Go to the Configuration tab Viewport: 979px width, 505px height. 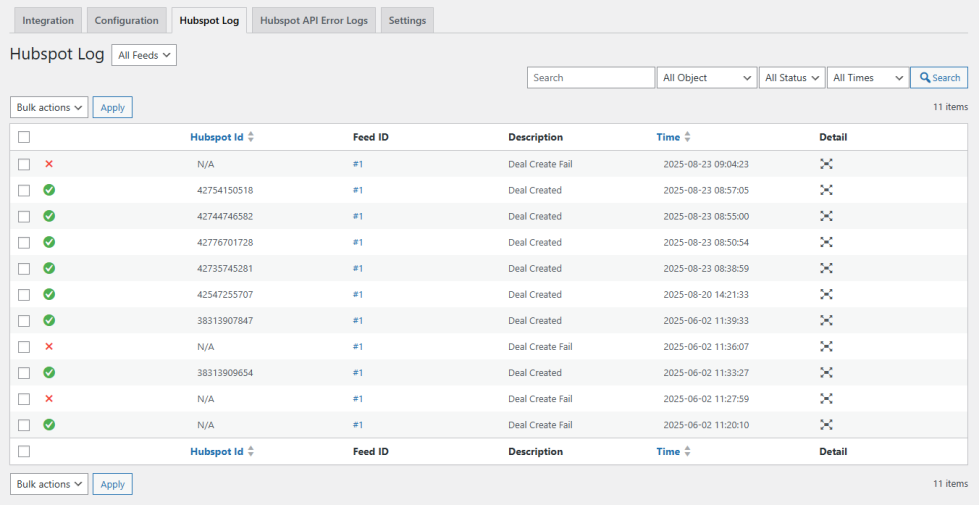126,21
